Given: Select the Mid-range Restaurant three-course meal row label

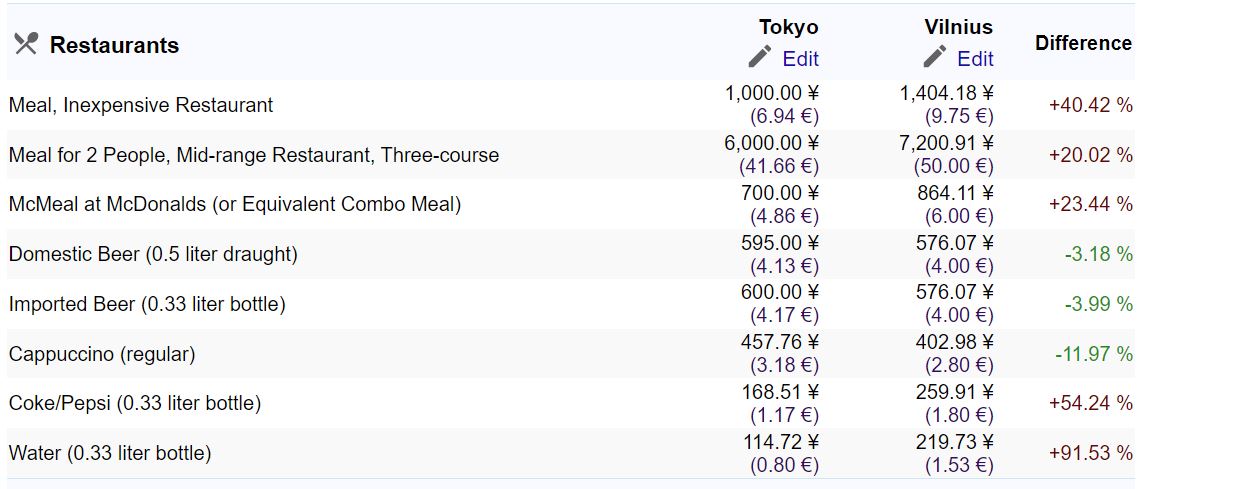Looking at the screenshot, I should click(254, 155).
